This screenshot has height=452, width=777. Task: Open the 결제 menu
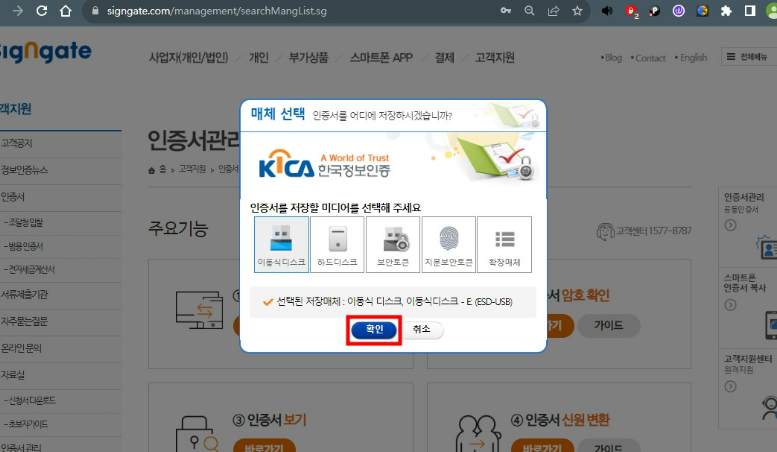click(x=444, y=57)
